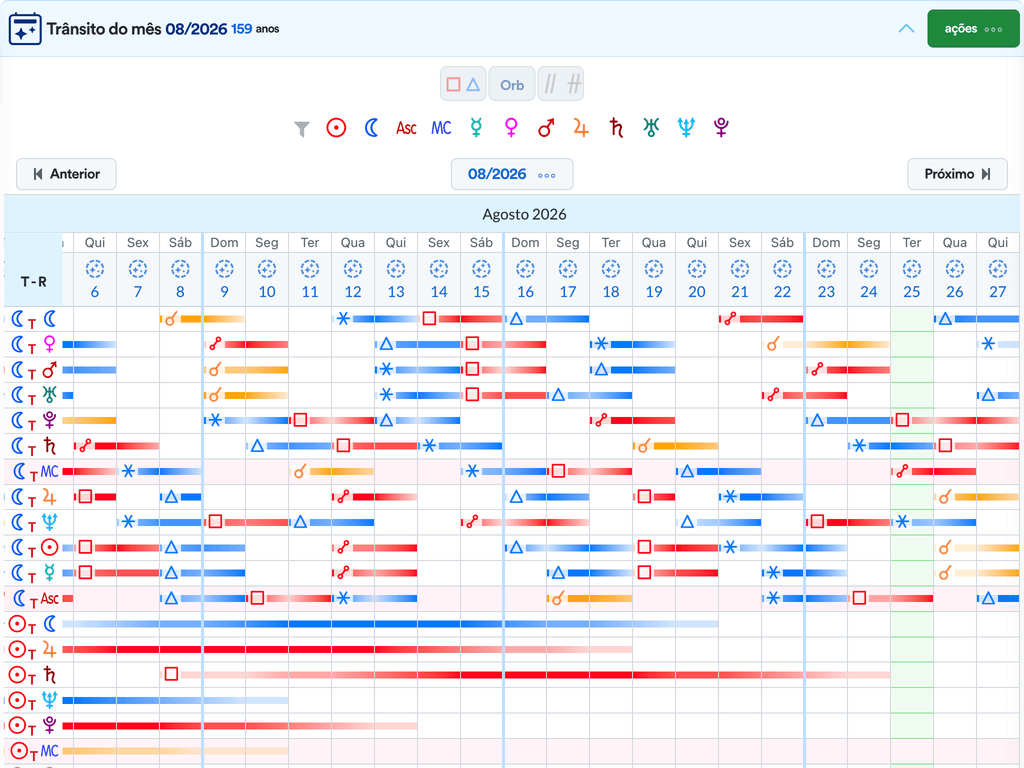Click the day 9 date number
This screenshot has height=768, width=1024.
(224, 292)
